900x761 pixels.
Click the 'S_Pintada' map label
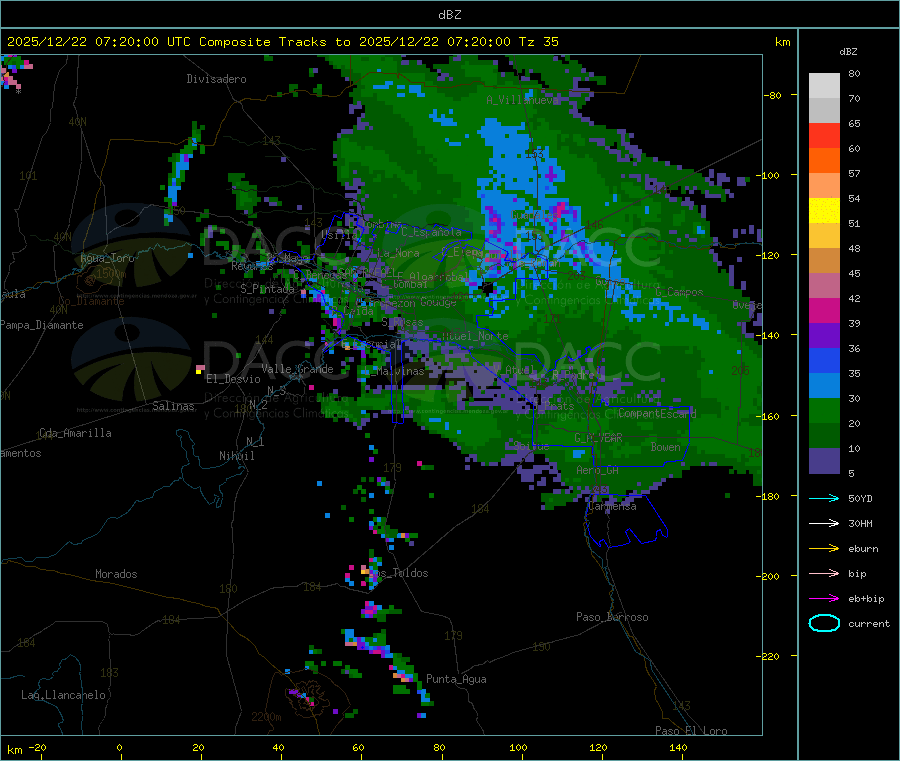(x=267, y=289)
